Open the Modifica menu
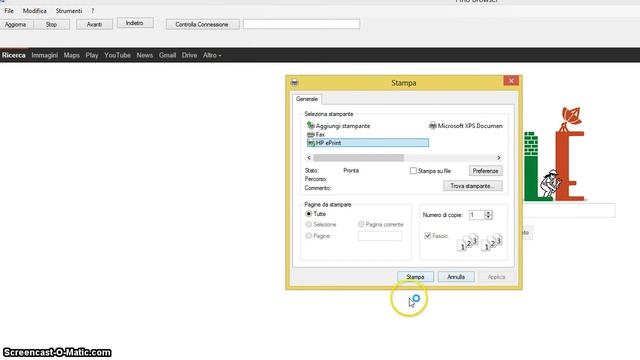This screenshot has width=640, height=360. coord(35,11)
